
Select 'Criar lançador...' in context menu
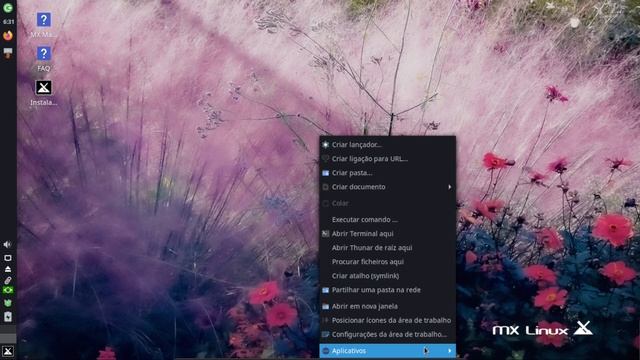pyautogui.click(x=387, y=144)
